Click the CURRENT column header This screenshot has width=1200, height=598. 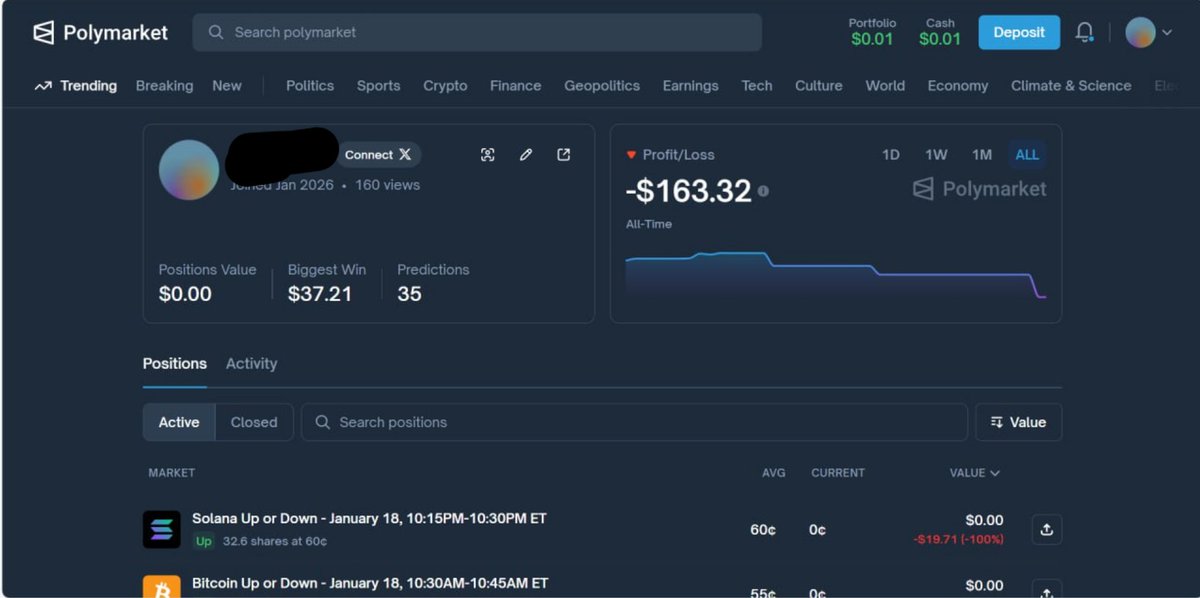[x=838, y=473]
